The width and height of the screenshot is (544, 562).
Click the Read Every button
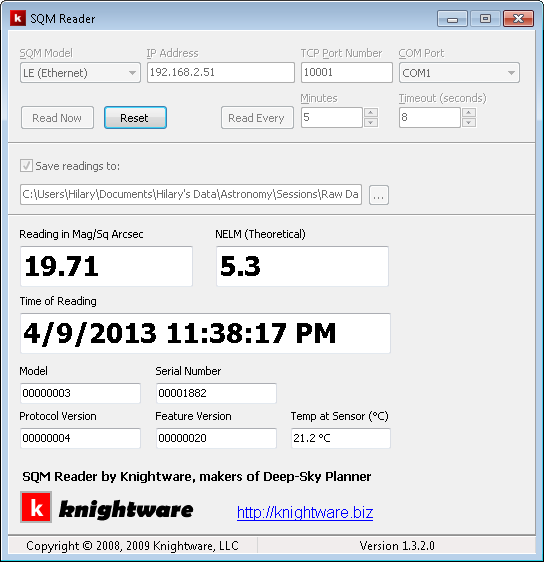pos(257,118)
